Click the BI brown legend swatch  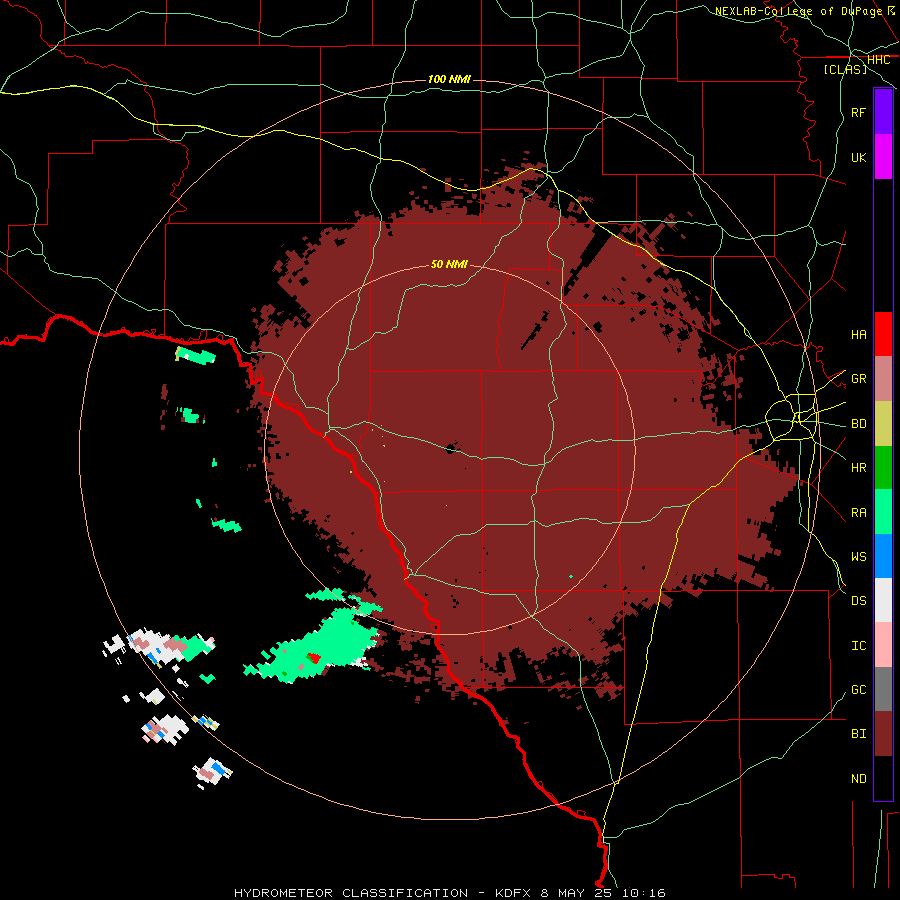(x=883, y=734)
